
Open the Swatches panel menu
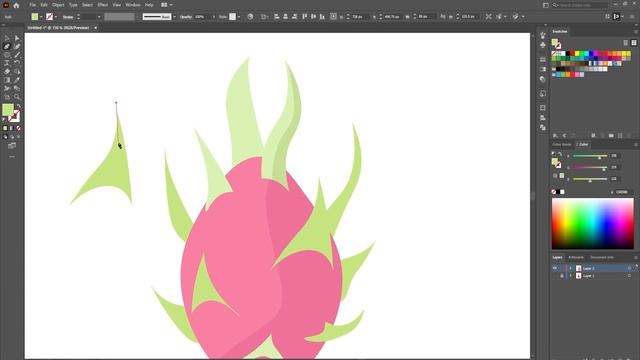point(636,31)
